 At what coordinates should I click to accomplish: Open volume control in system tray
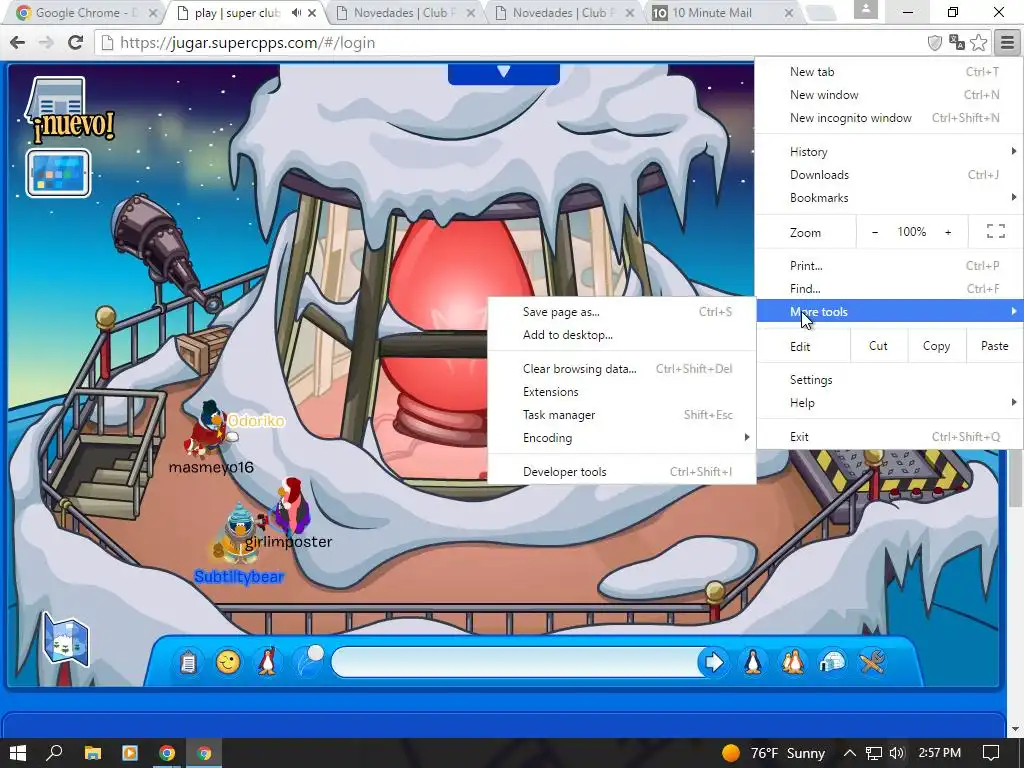tap(897, 753)
